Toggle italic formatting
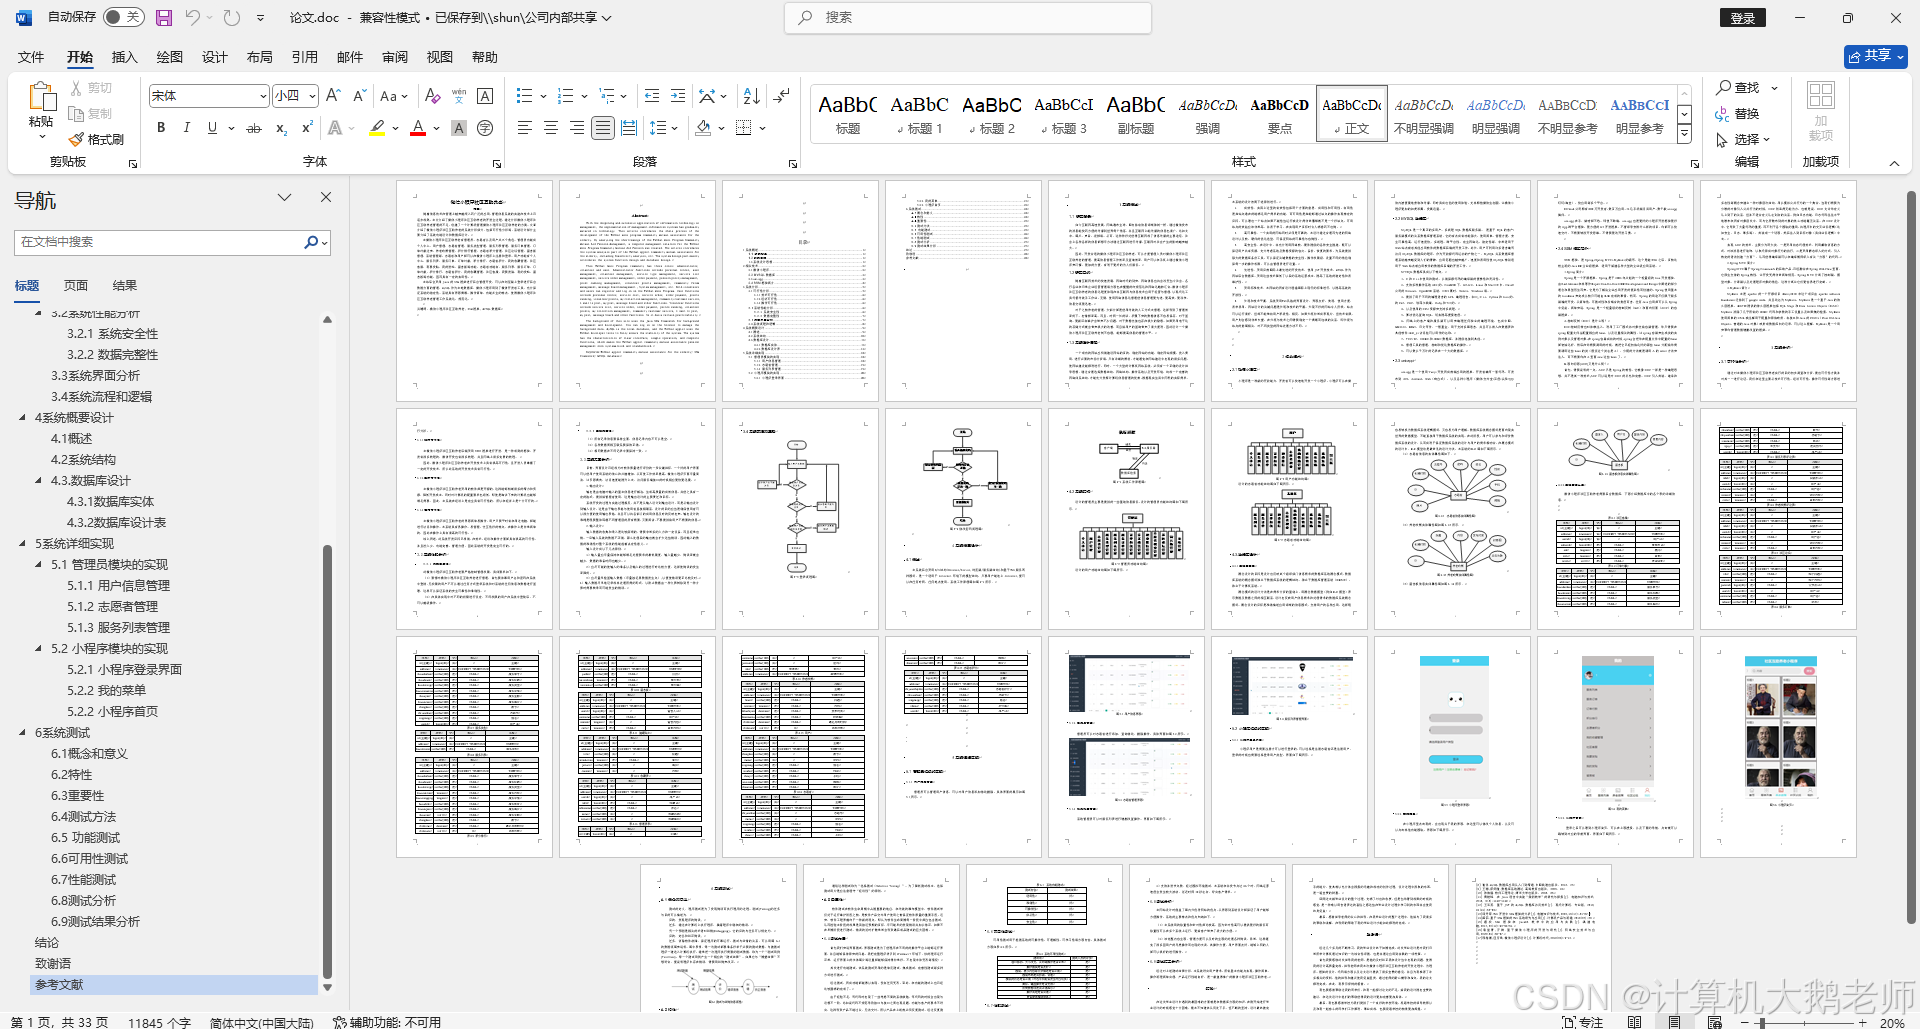 [x=186, y=128]
